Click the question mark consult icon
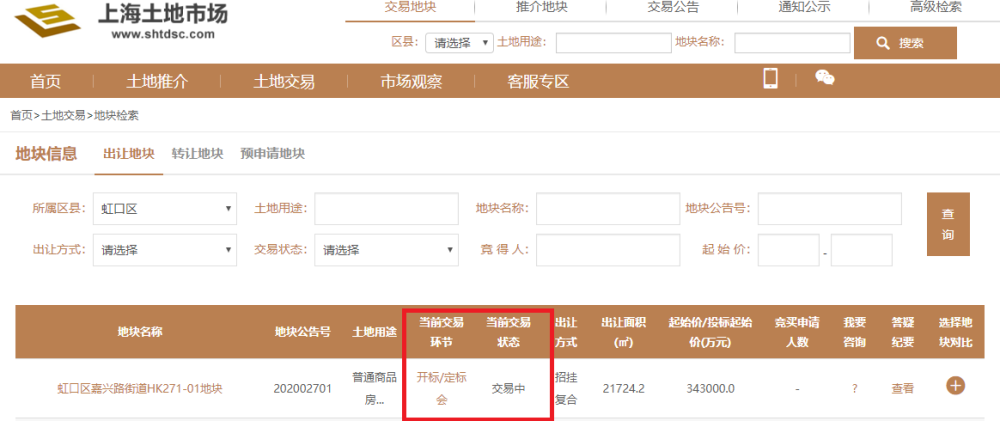Viewport: 1000px width, 421px height. click(x=855, y=388)
